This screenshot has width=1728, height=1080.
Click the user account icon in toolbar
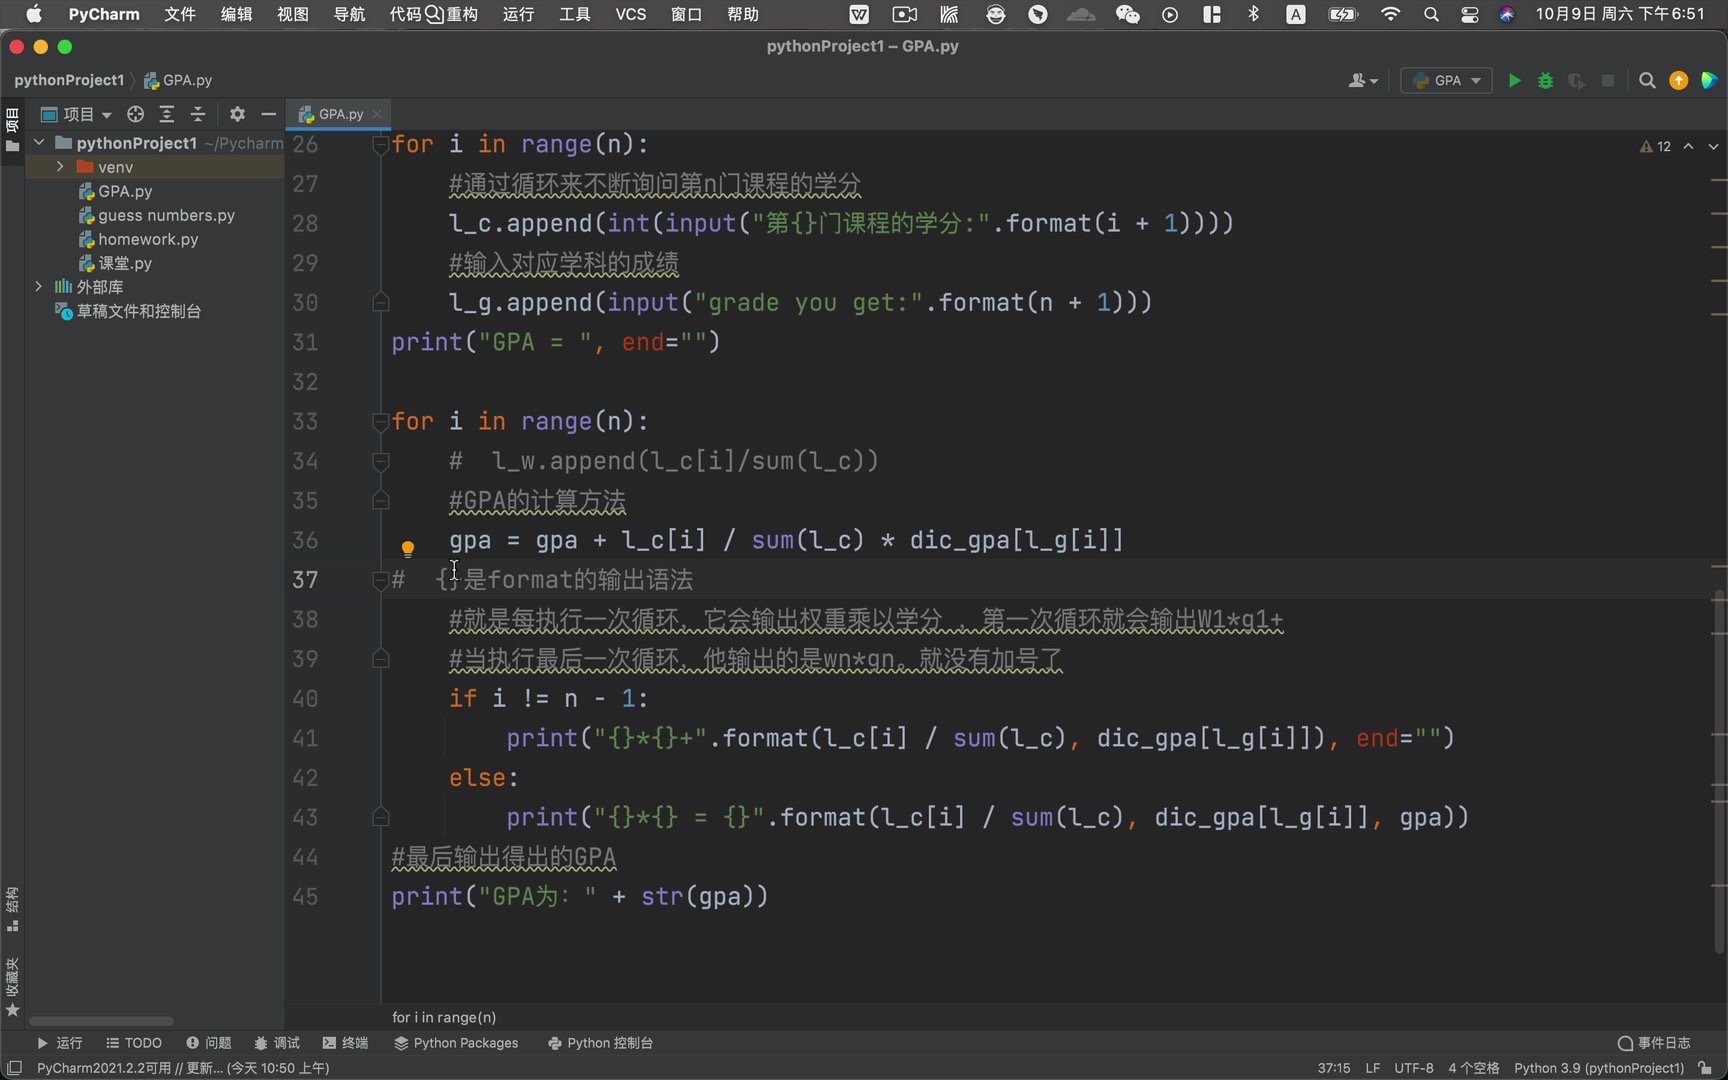point(1363,81)
